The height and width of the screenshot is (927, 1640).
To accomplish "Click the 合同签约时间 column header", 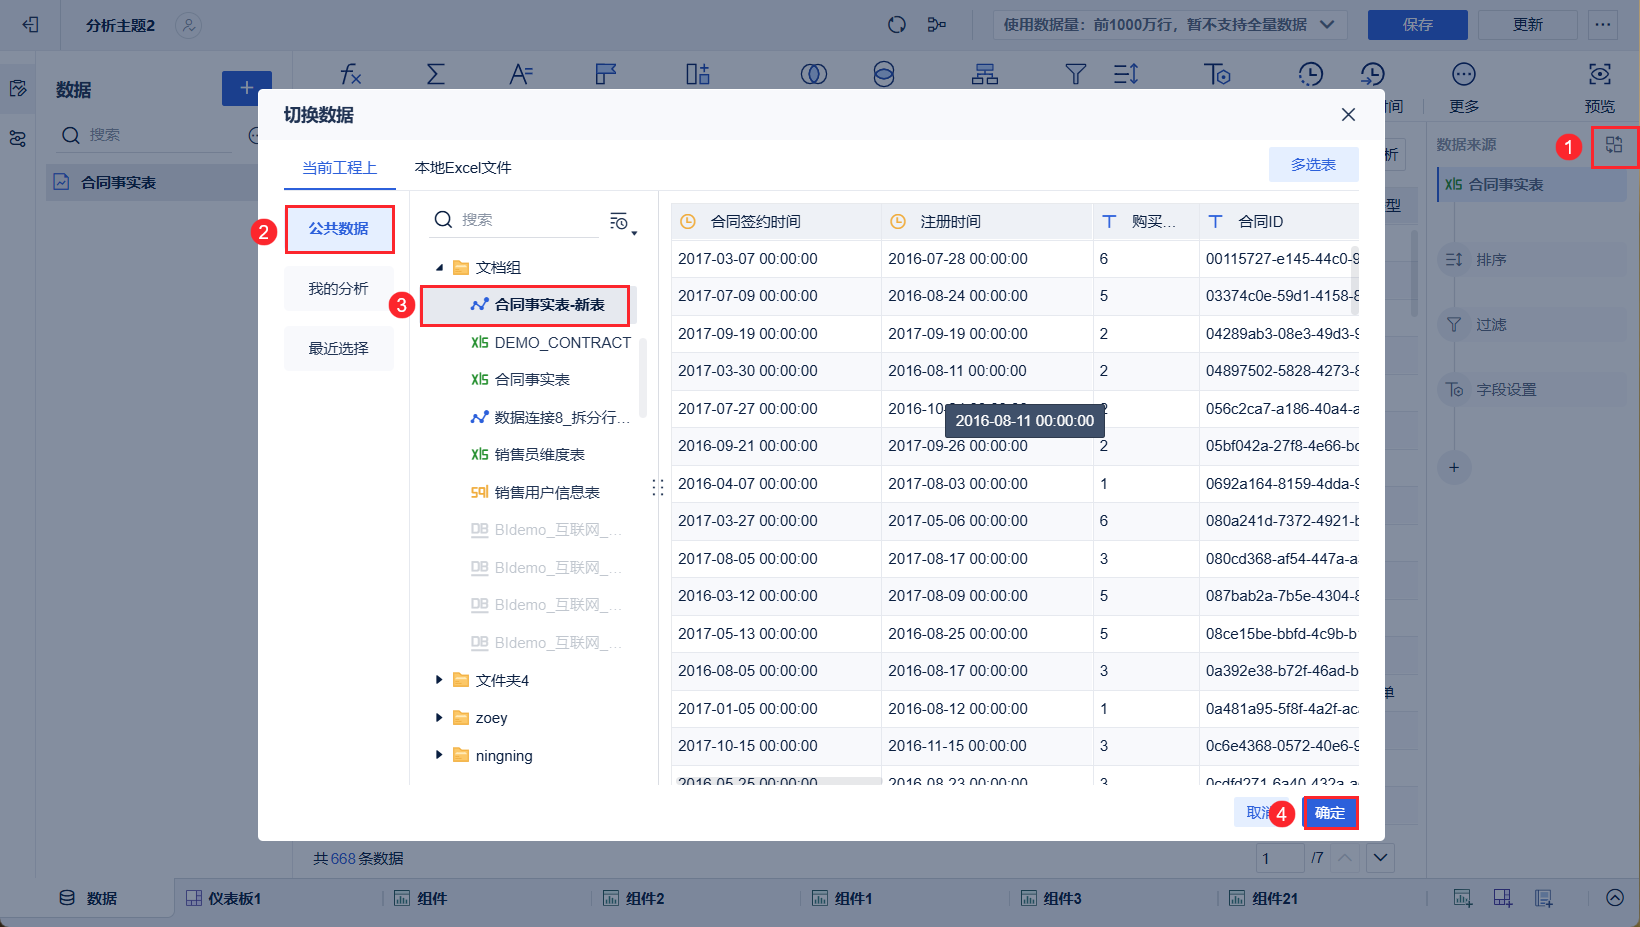I will point(776,222).
